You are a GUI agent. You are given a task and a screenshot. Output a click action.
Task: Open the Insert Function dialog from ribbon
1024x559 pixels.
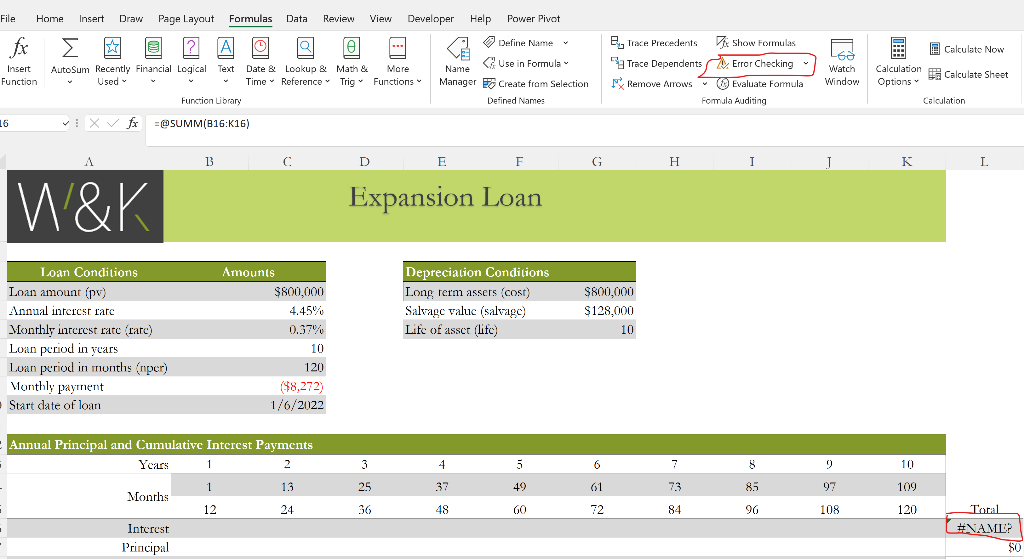tap(19, 61)
